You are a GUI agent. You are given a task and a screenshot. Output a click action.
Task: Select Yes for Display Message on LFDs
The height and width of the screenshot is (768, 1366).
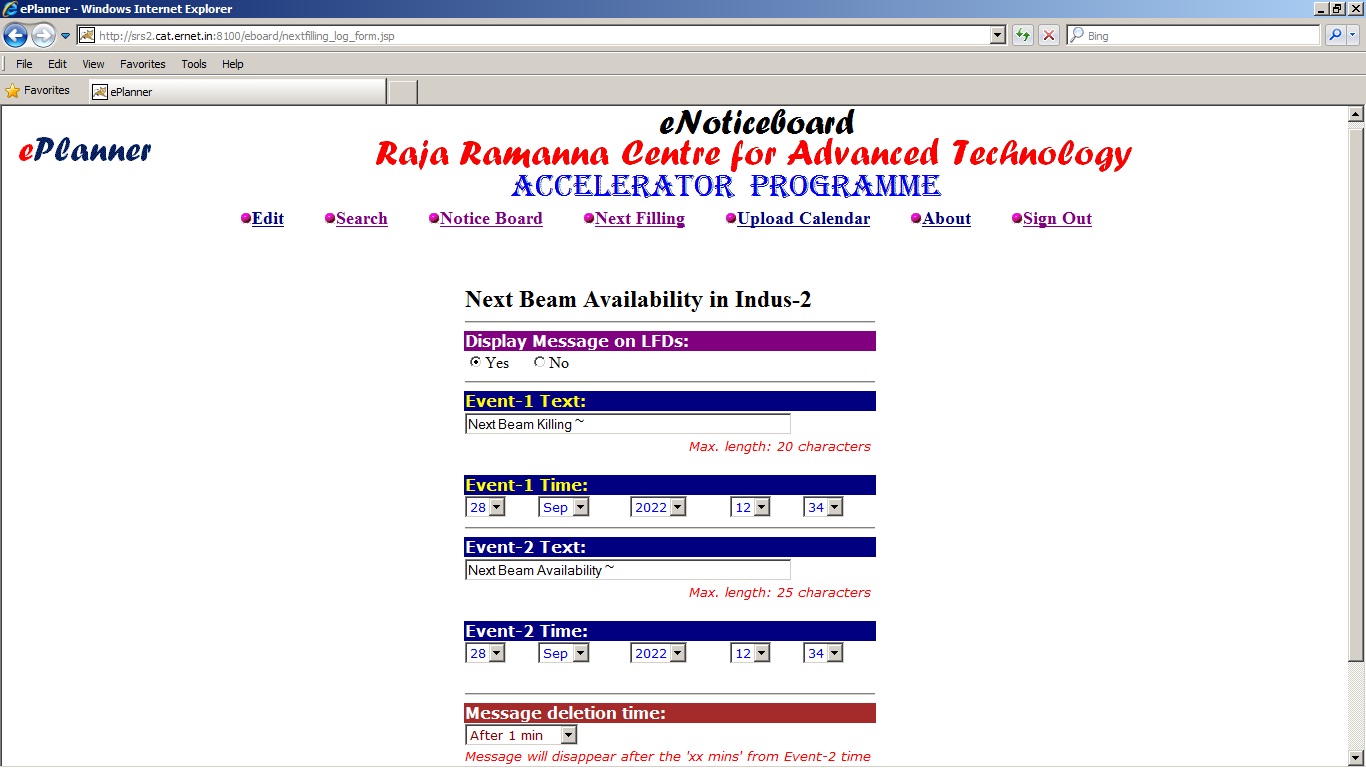coord(475,362)
